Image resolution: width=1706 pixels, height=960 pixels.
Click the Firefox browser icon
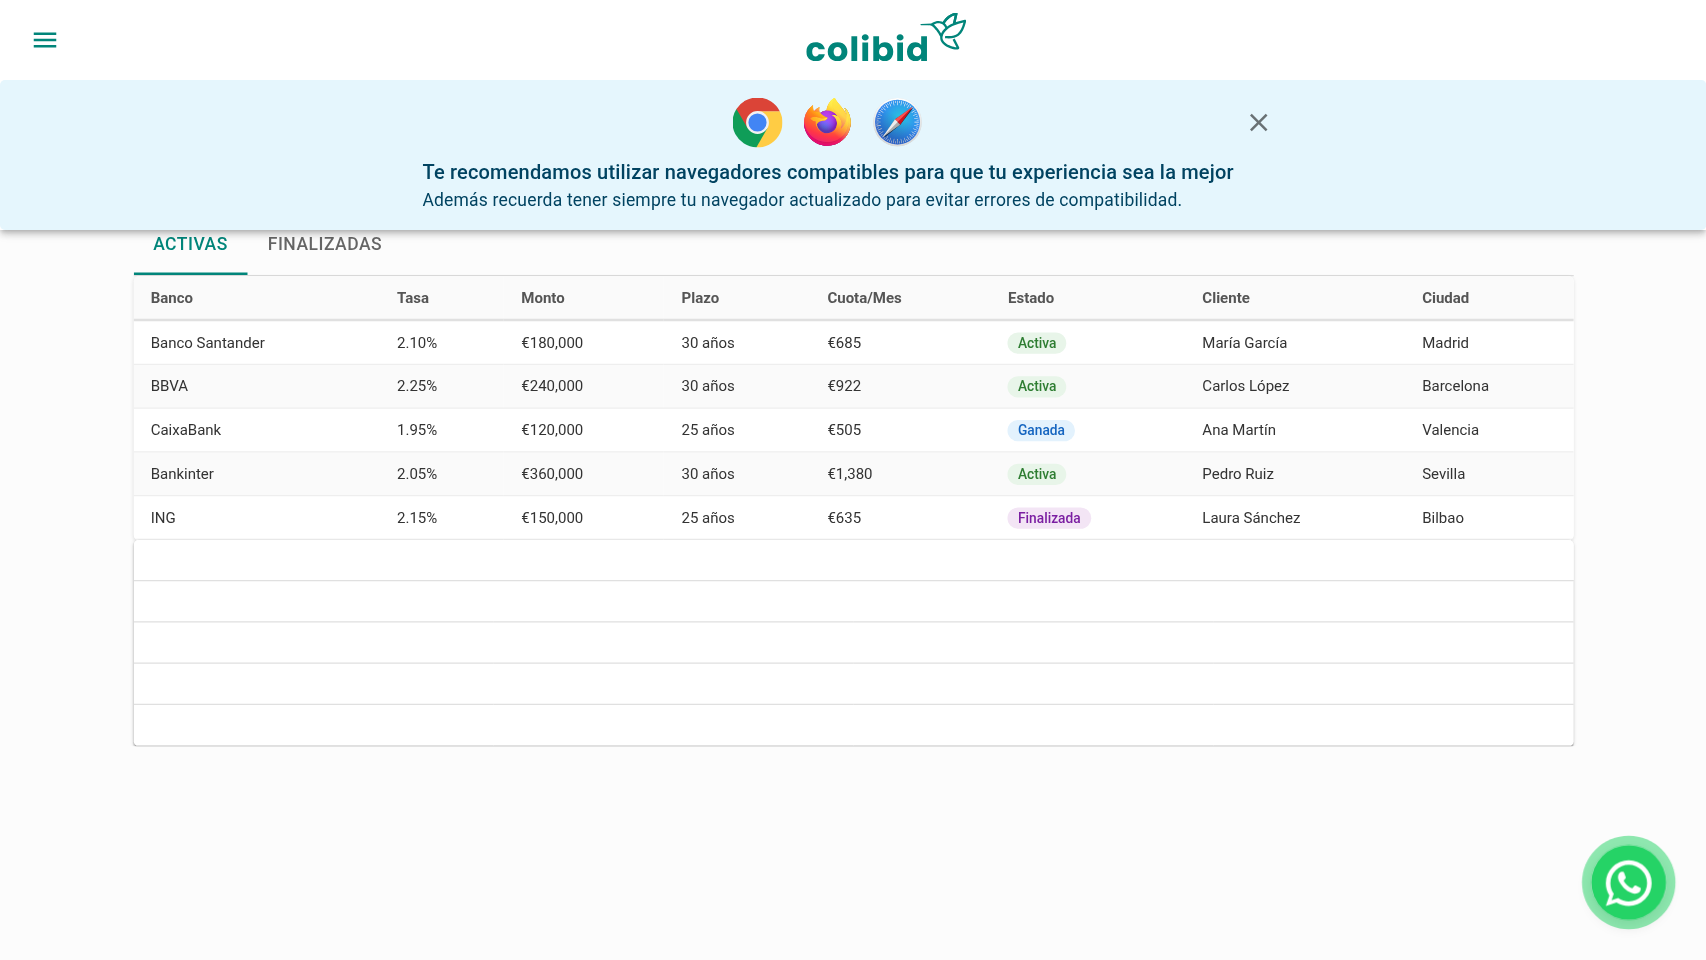[x=827, y=123]
